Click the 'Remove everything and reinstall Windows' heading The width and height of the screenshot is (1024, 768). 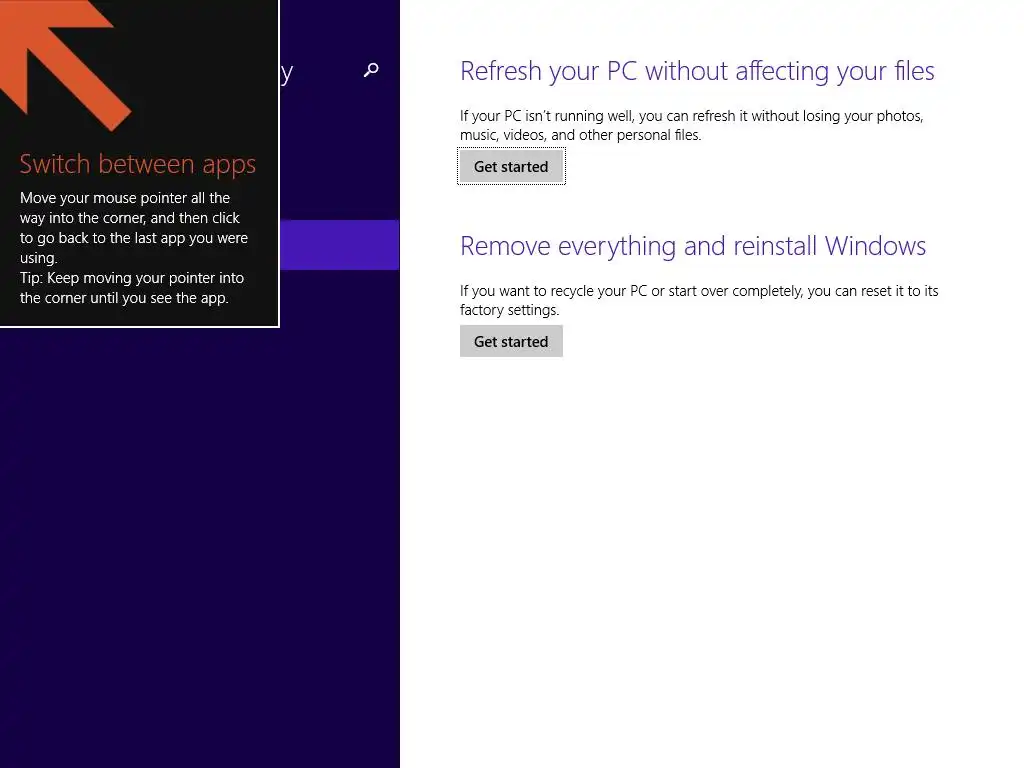[692, 246]
